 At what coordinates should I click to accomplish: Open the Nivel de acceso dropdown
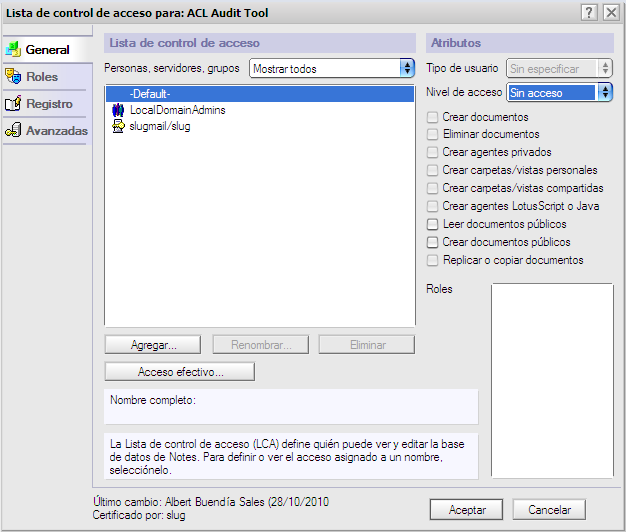[x=559, y=93]
